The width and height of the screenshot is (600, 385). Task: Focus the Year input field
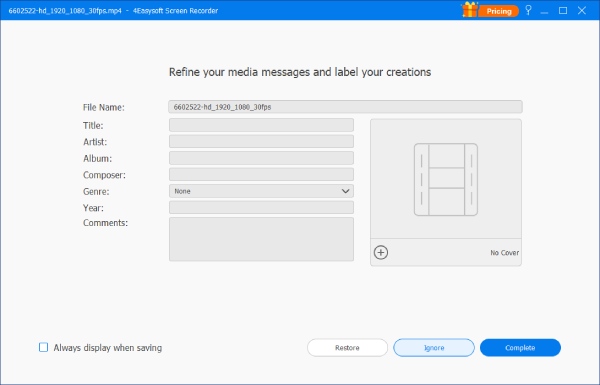coord(261,207)
